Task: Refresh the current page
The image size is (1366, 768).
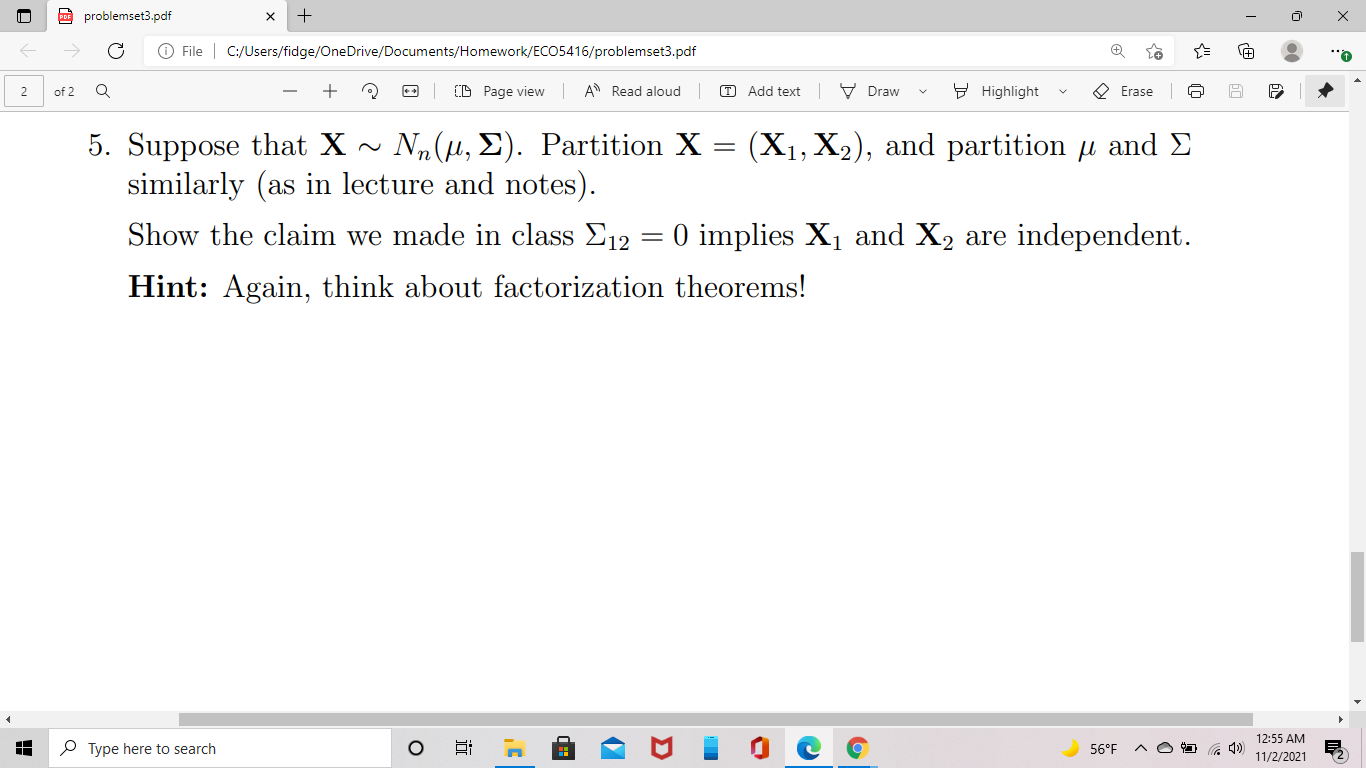Action: (x=115, y=51)
